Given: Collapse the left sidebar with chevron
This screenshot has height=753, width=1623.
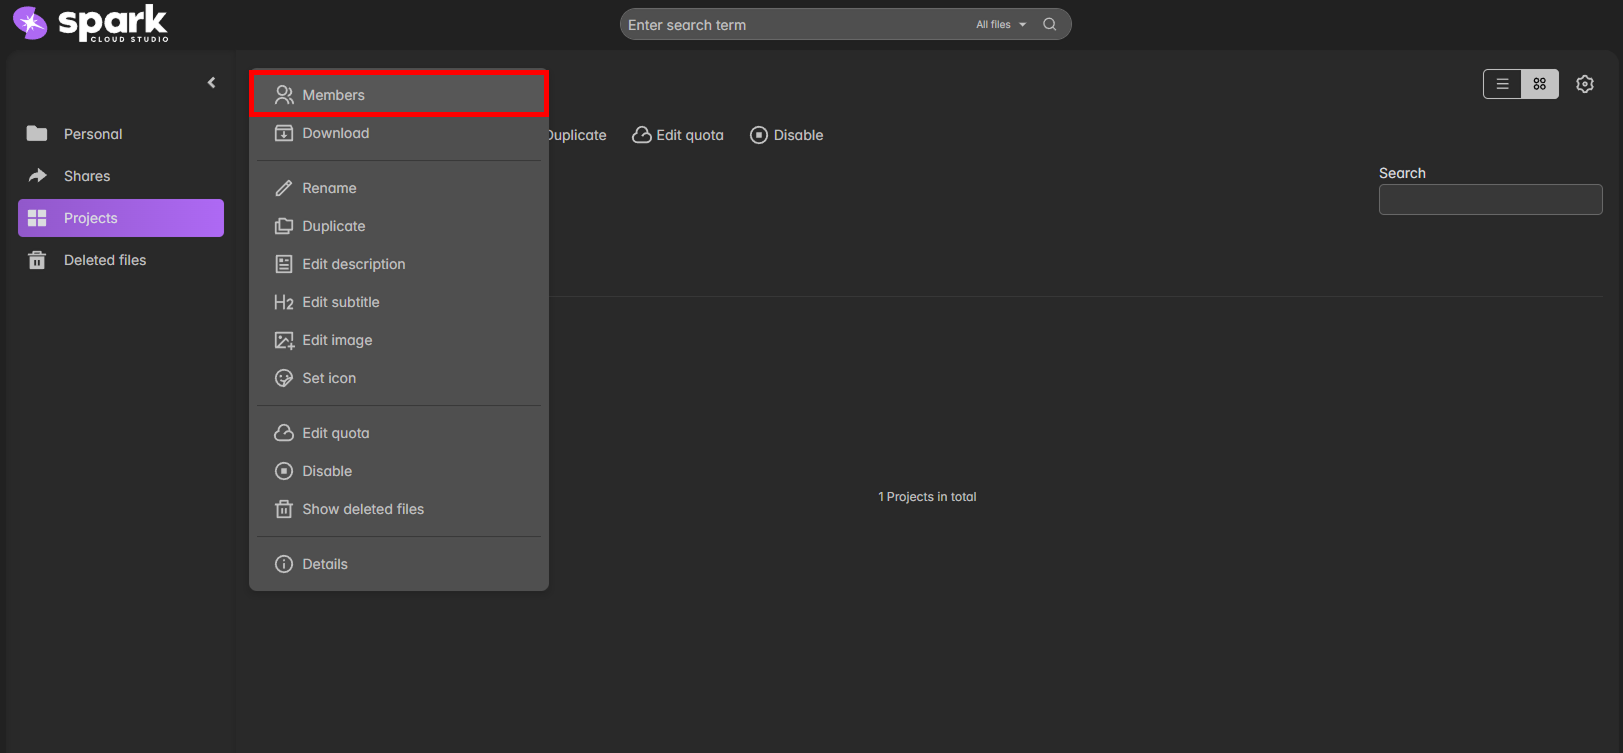Looking at the screenshot, I should coord(211,83).
